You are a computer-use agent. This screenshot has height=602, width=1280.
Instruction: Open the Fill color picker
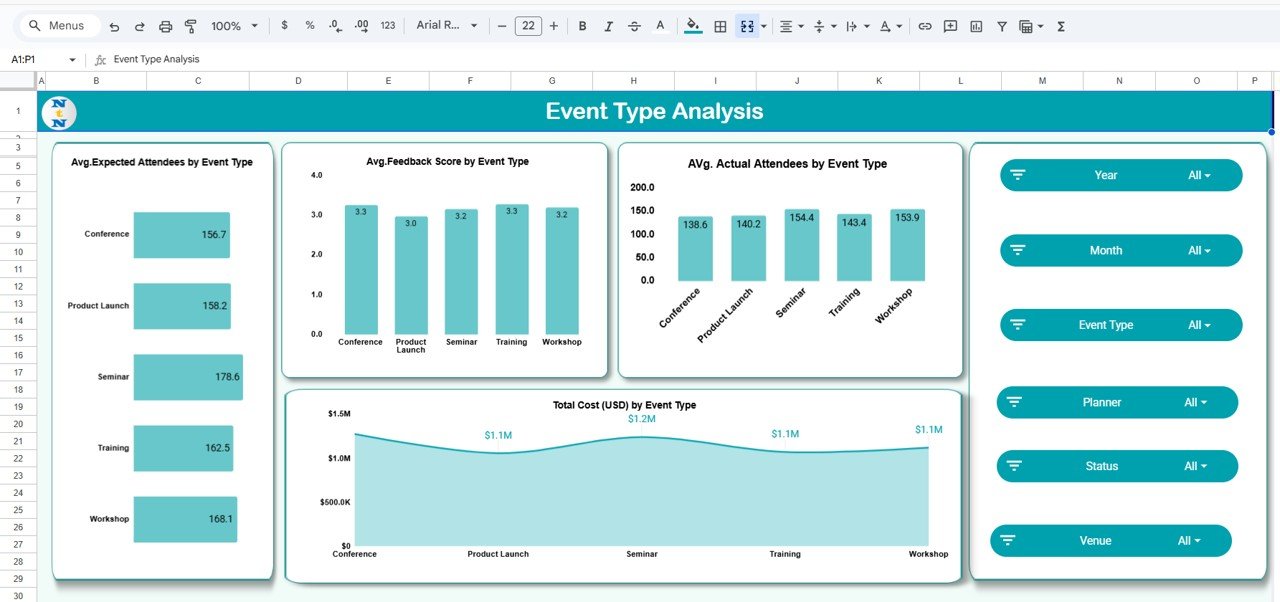pyautogui.click(x=693, y=26)
